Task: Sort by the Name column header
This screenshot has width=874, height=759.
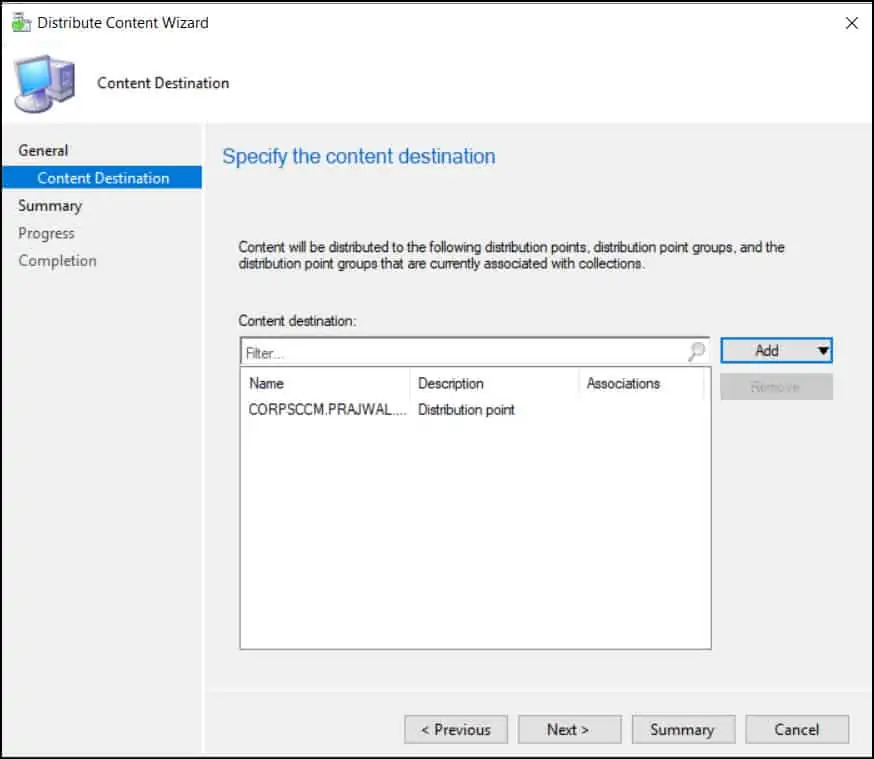Action: [326, 383]
